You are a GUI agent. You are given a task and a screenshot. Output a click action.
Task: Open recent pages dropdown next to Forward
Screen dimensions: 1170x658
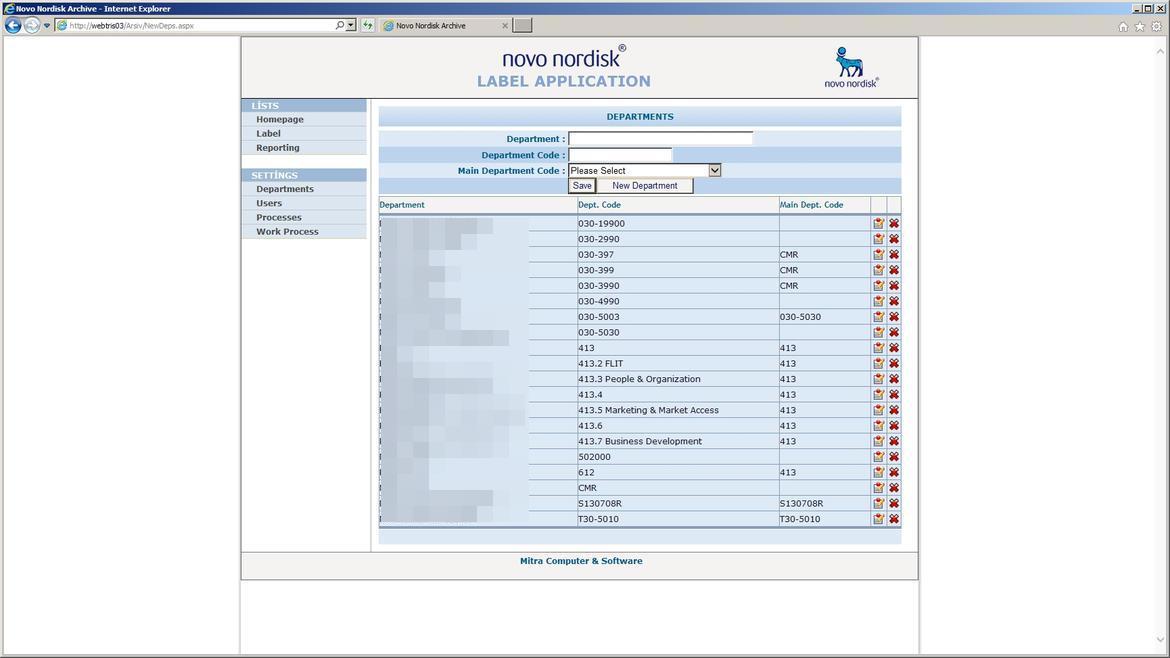46,25
